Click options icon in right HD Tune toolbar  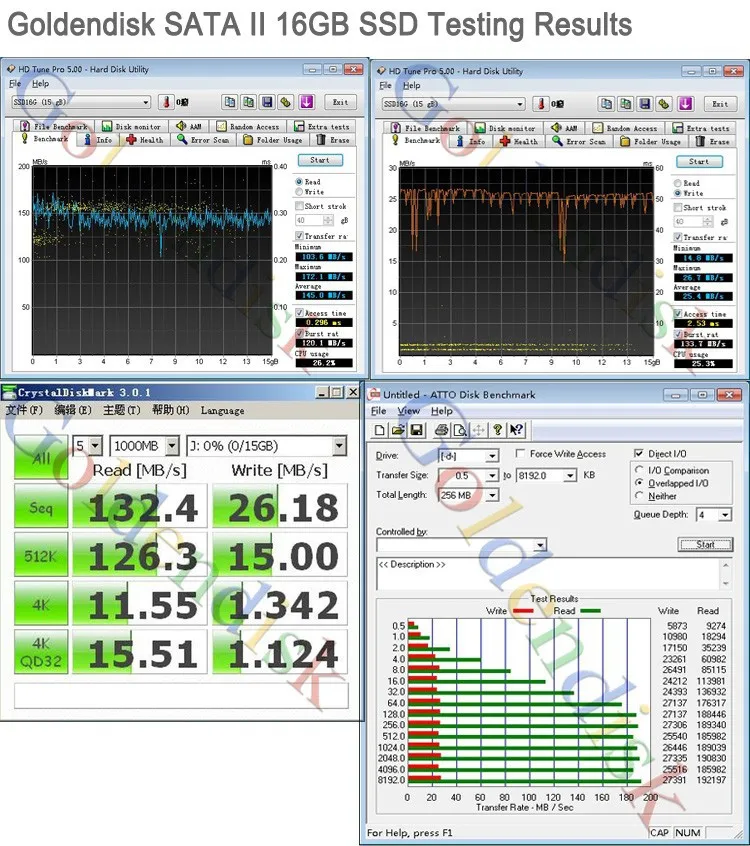[x=664, y=104]
